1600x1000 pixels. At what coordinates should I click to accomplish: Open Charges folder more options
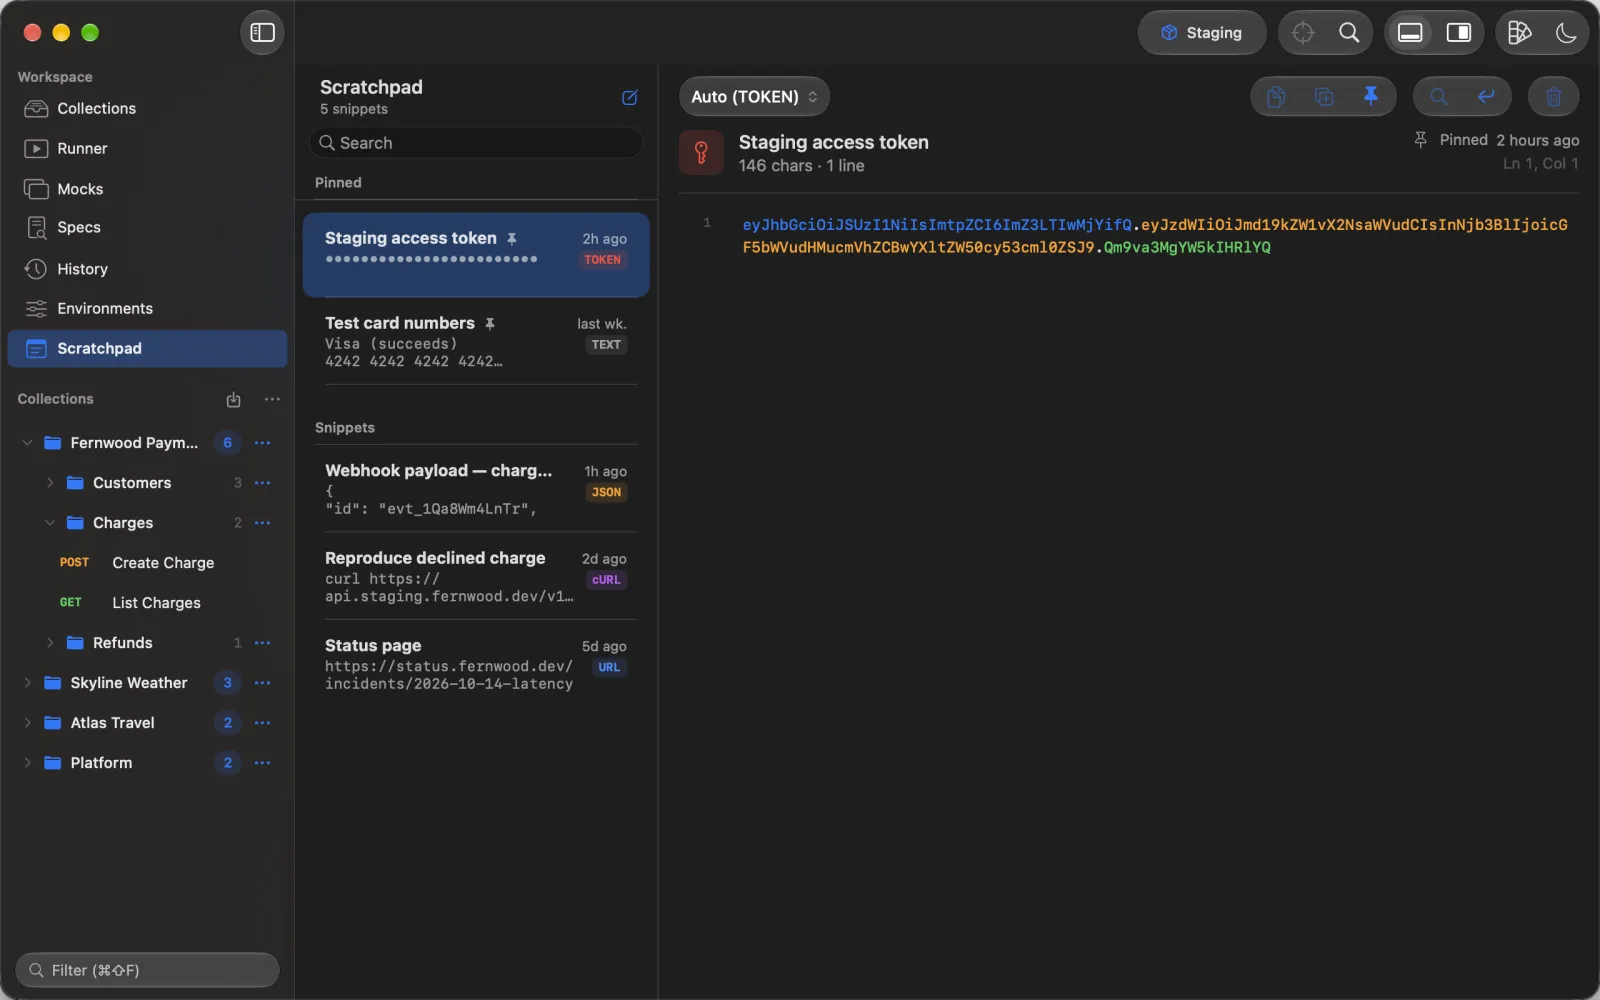pos(262,523)
